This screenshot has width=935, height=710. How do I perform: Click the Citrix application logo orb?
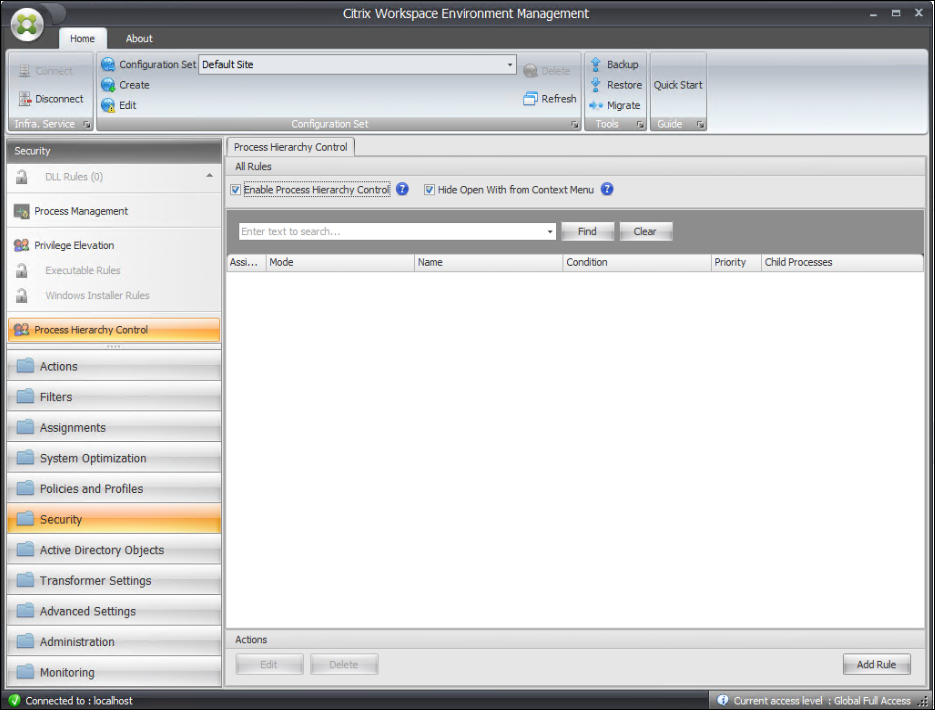[27, 24]
